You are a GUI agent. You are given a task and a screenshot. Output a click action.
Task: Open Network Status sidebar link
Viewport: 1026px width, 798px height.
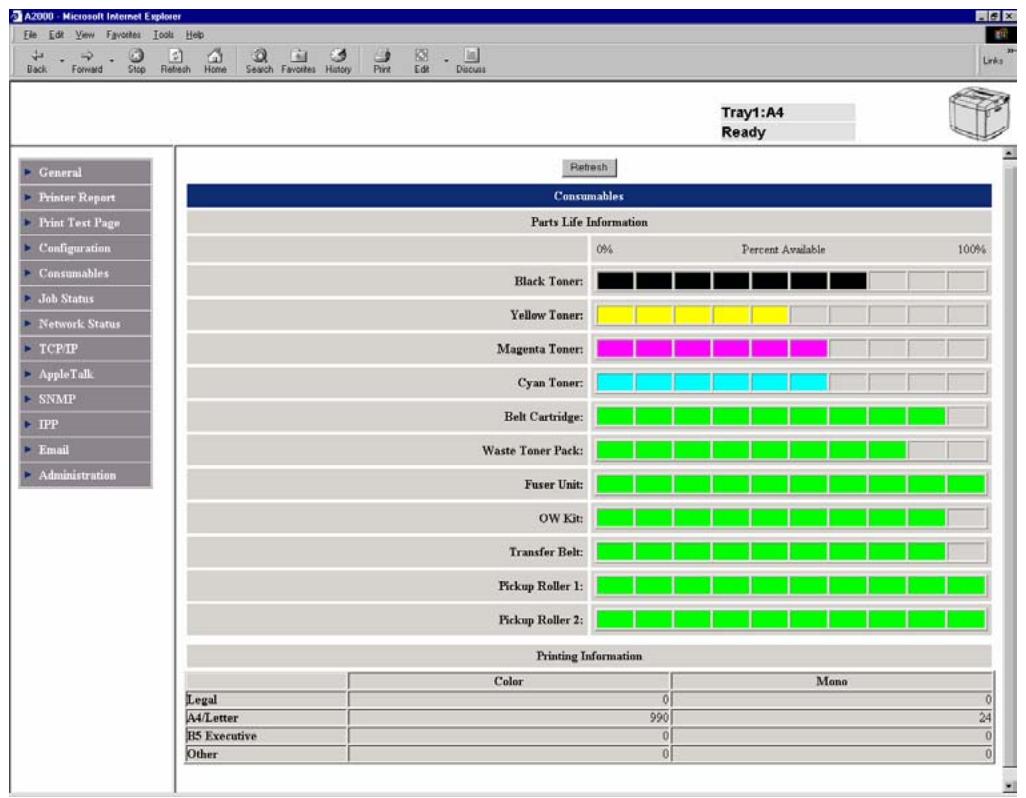(86, 323)
